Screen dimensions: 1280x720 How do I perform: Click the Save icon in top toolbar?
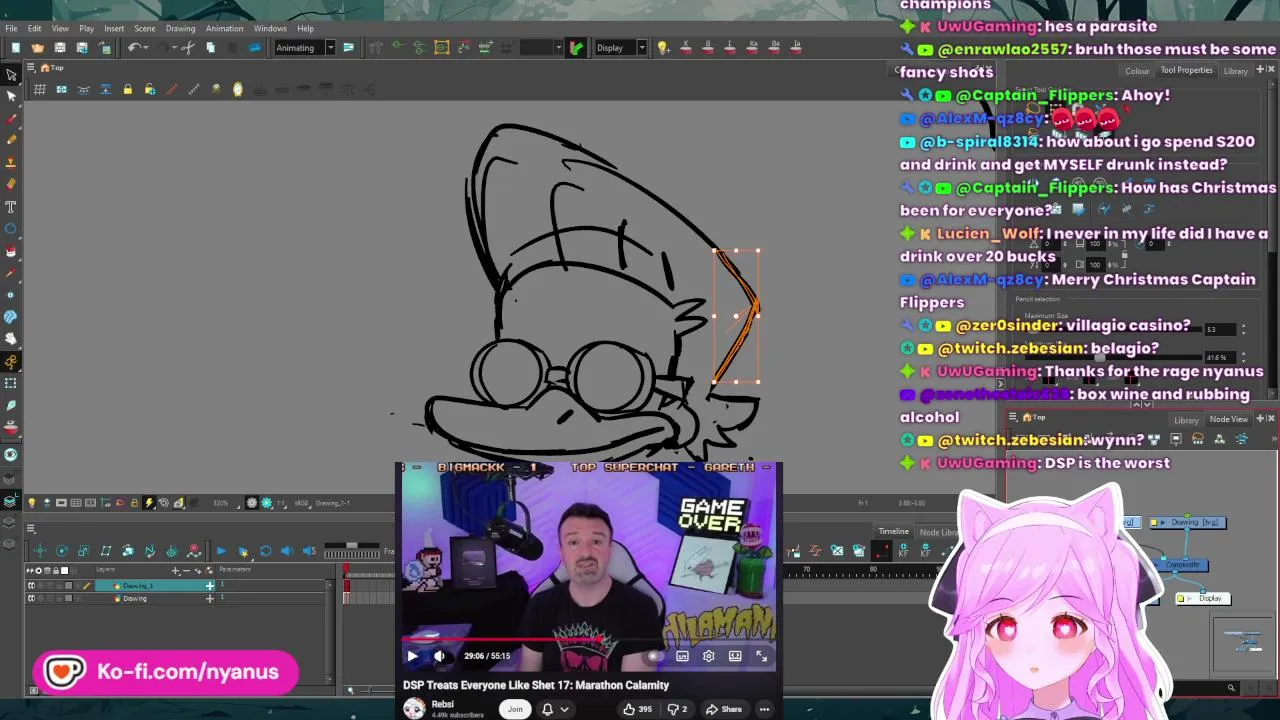pos(60,48)
